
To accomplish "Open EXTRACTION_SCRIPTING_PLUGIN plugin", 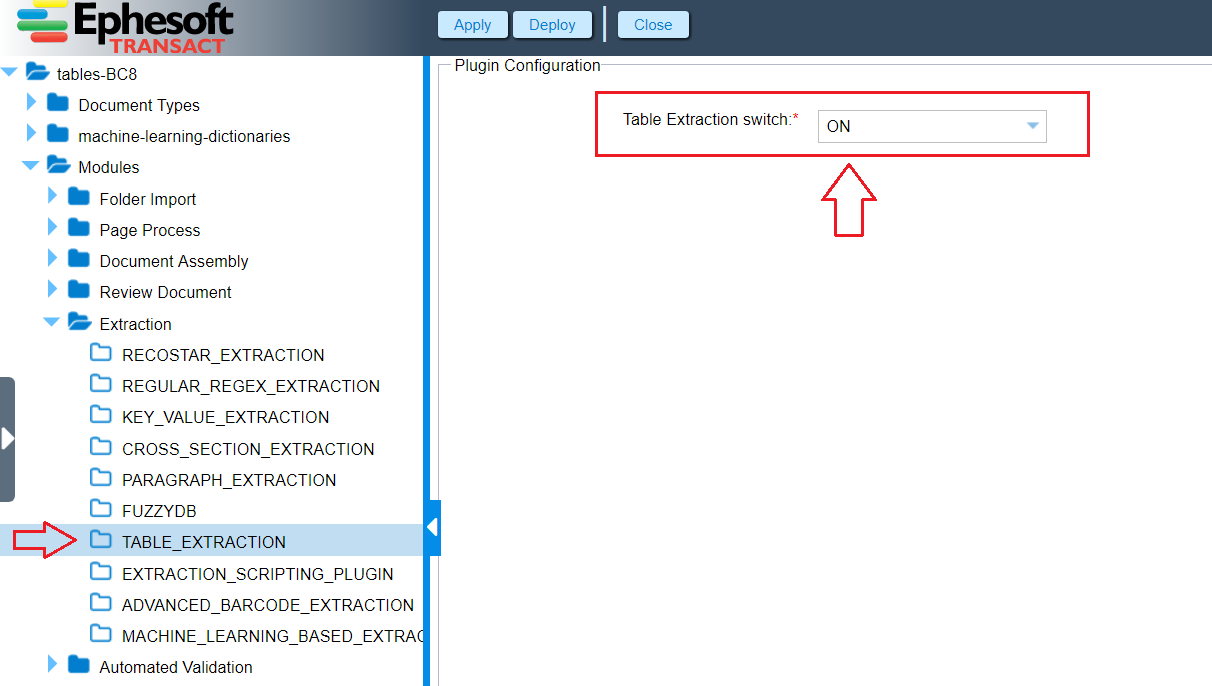I will pyautogui.click(x=258, y=574).
